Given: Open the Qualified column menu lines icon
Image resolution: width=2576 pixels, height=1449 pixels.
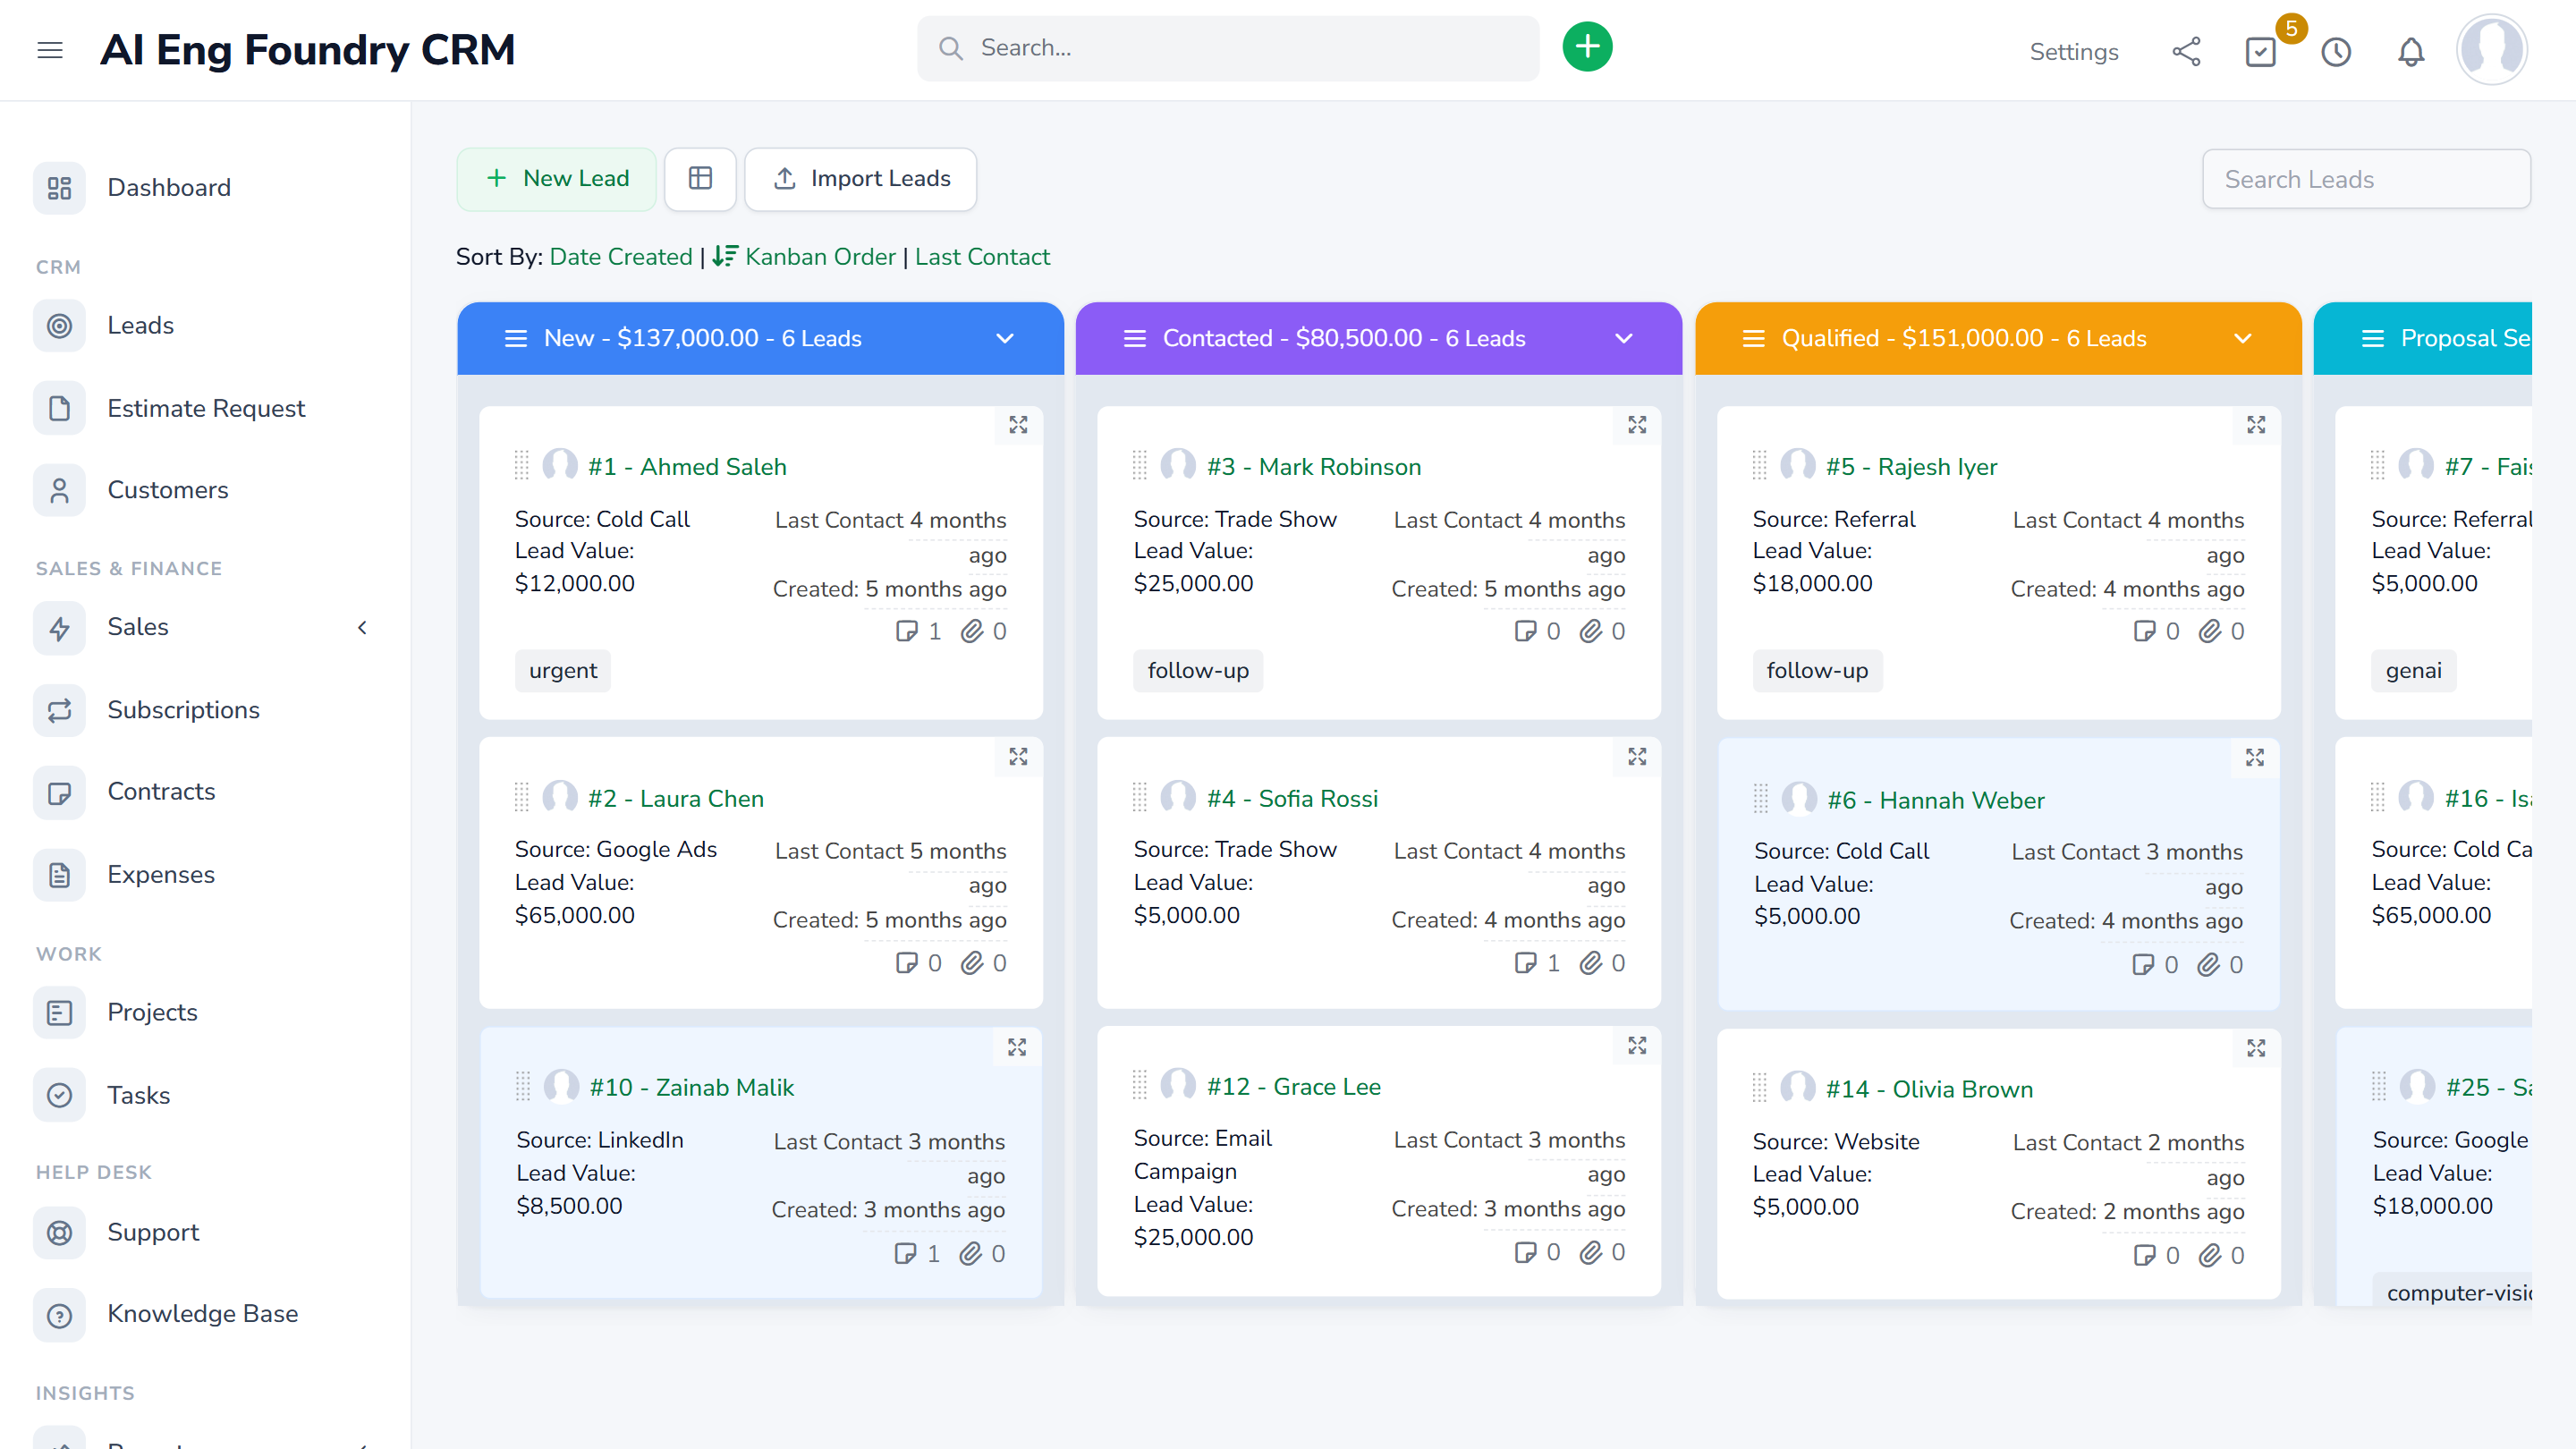Looking at the screenshot, I should tap(1753, 339).
